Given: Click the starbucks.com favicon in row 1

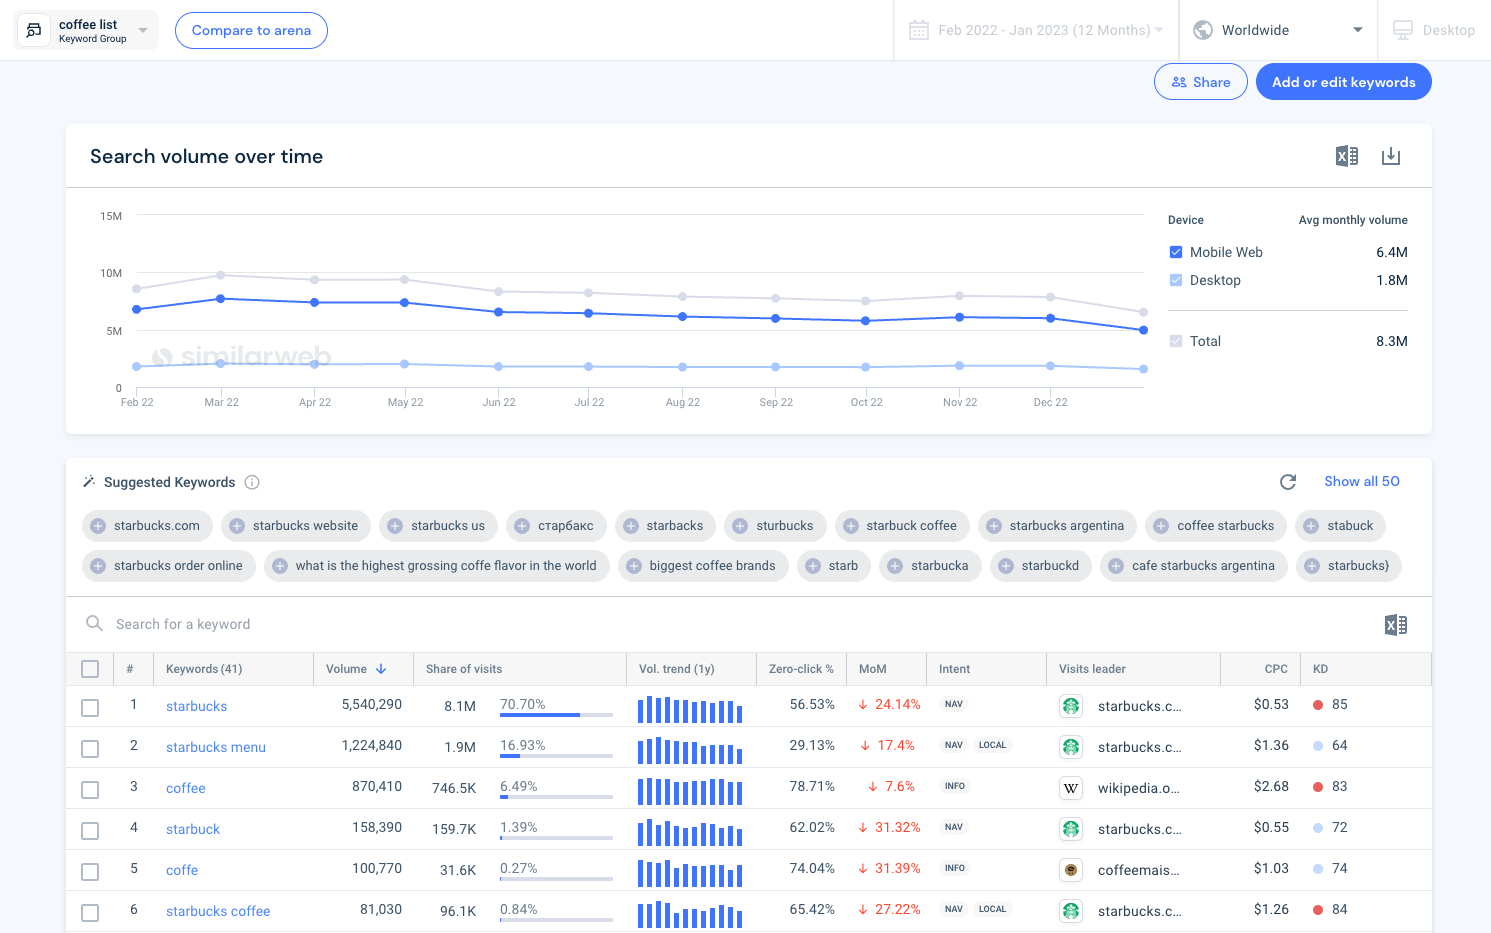Looking at the screenshot, I should 1071,706.
